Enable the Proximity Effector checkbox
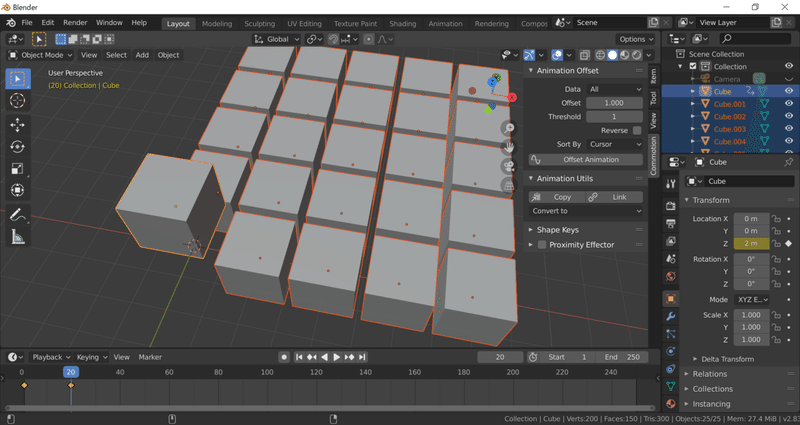The height and width of the screenshot is (425, 800). pos(542,245)
